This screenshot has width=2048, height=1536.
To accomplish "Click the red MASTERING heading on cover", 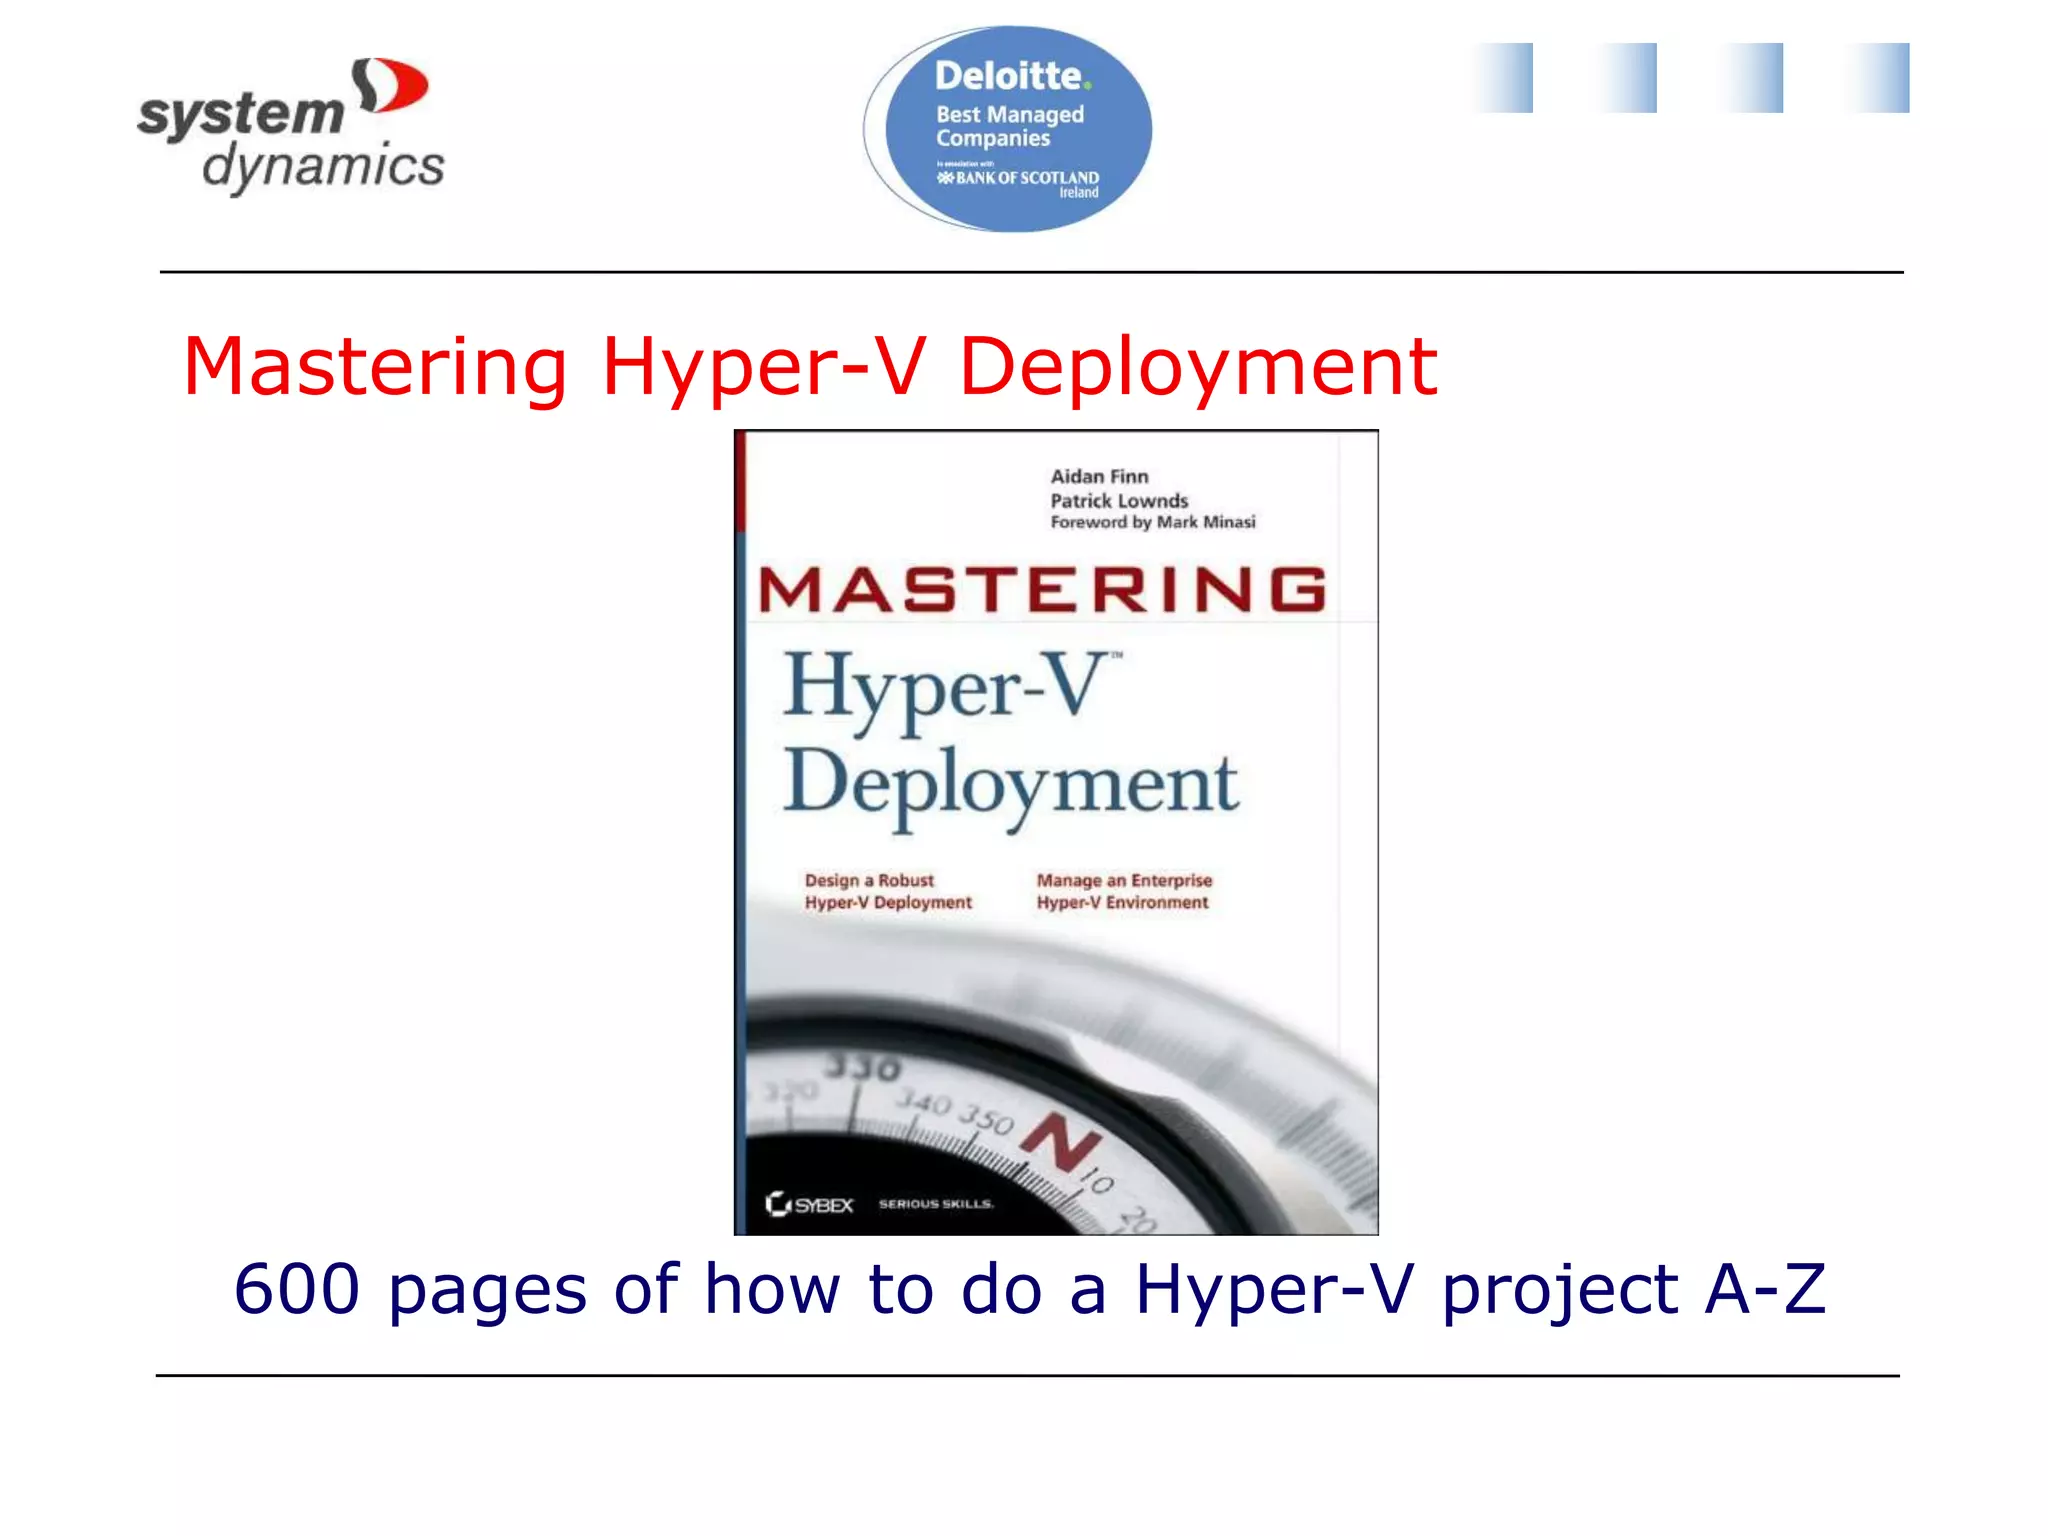I will point(1043,589).
